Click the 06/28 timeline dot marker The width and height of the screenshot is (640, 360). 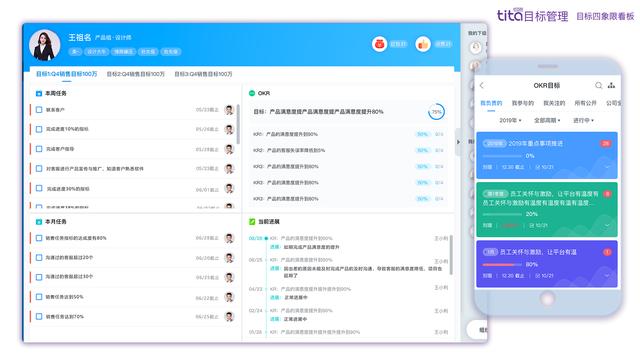pos(266,238)
